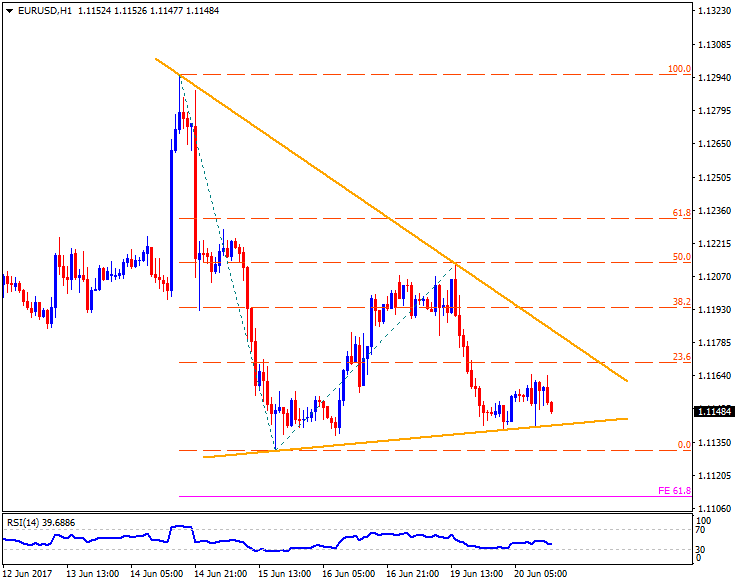Click the current price tag 1.11484
This screenshot has height=585, width=735.
(714, 412)
